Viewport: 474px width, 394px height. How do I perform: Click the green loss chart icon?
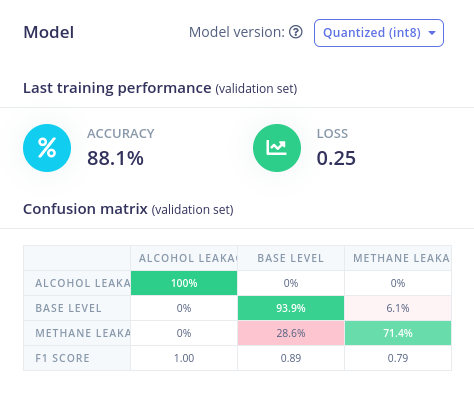[x=277, y=148]
